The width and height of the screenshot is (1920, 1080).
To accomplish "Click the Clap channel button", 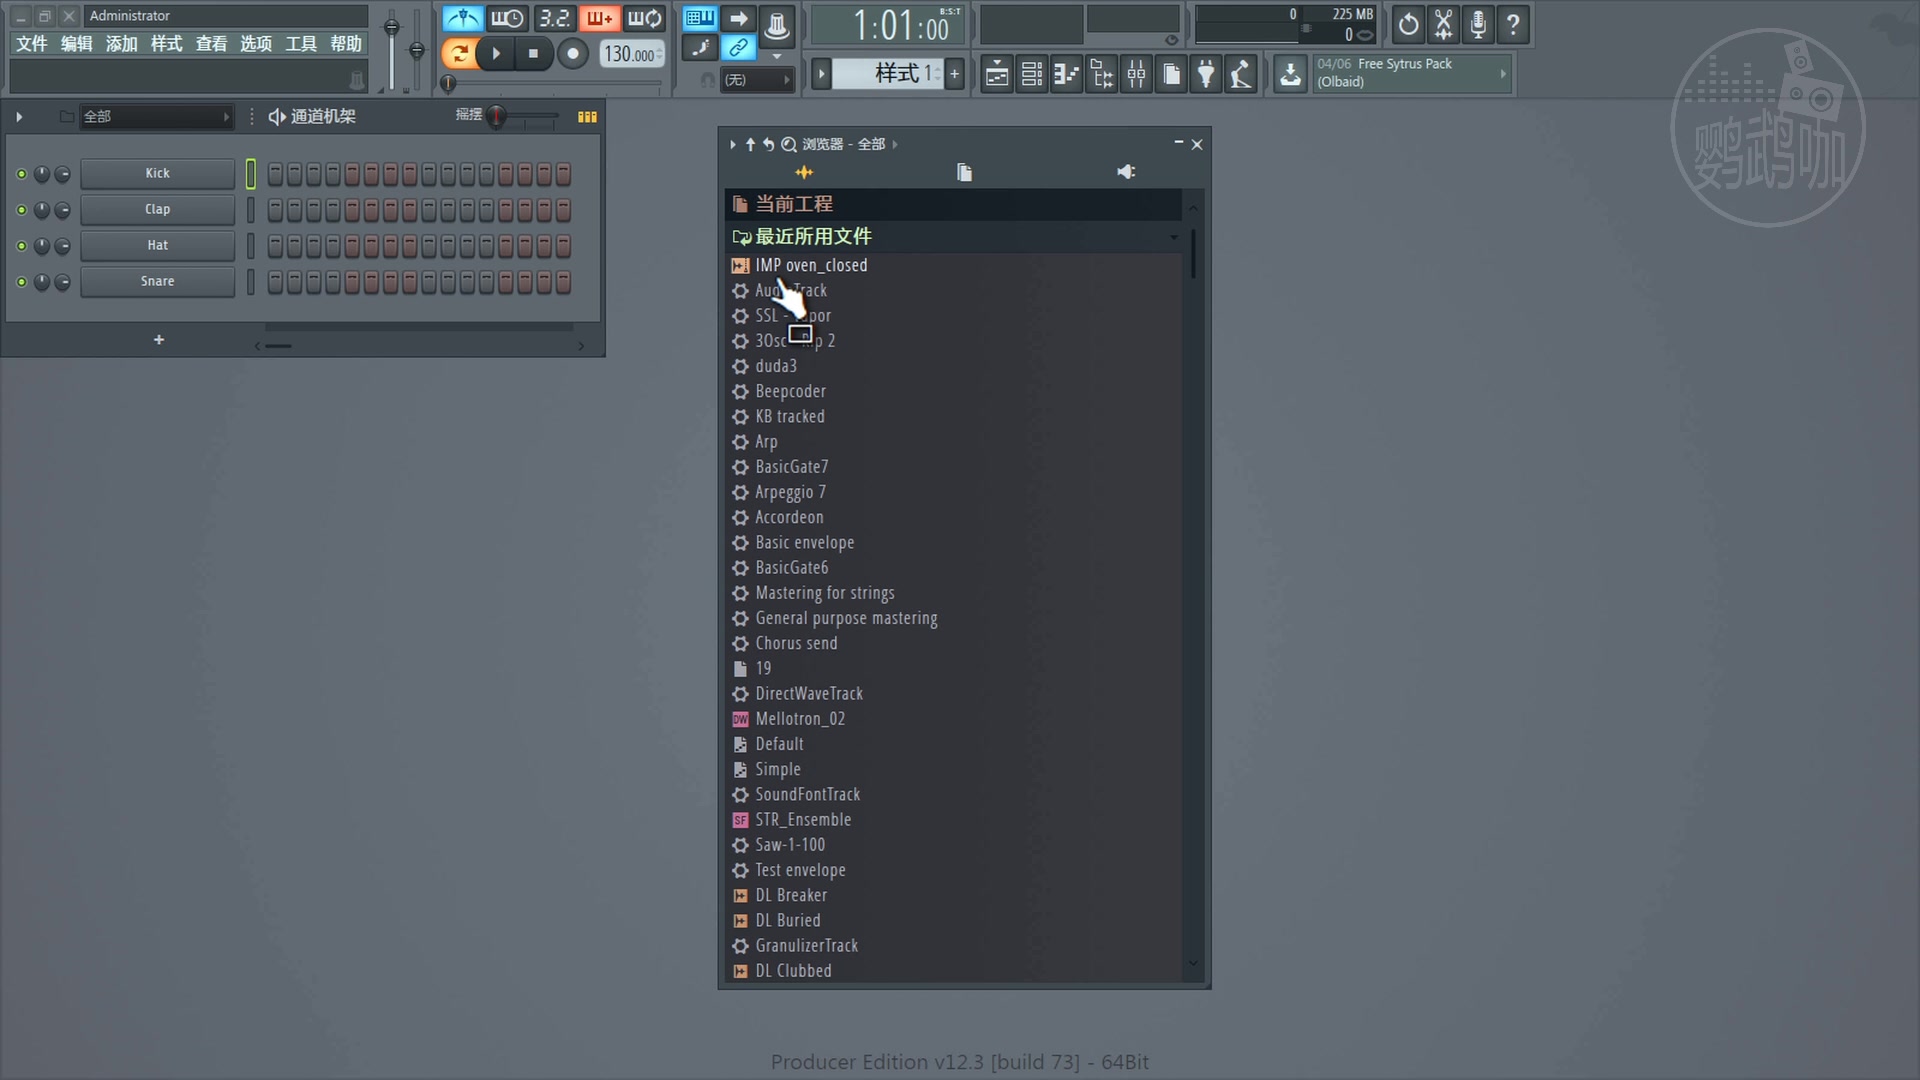I will [157, 210].
